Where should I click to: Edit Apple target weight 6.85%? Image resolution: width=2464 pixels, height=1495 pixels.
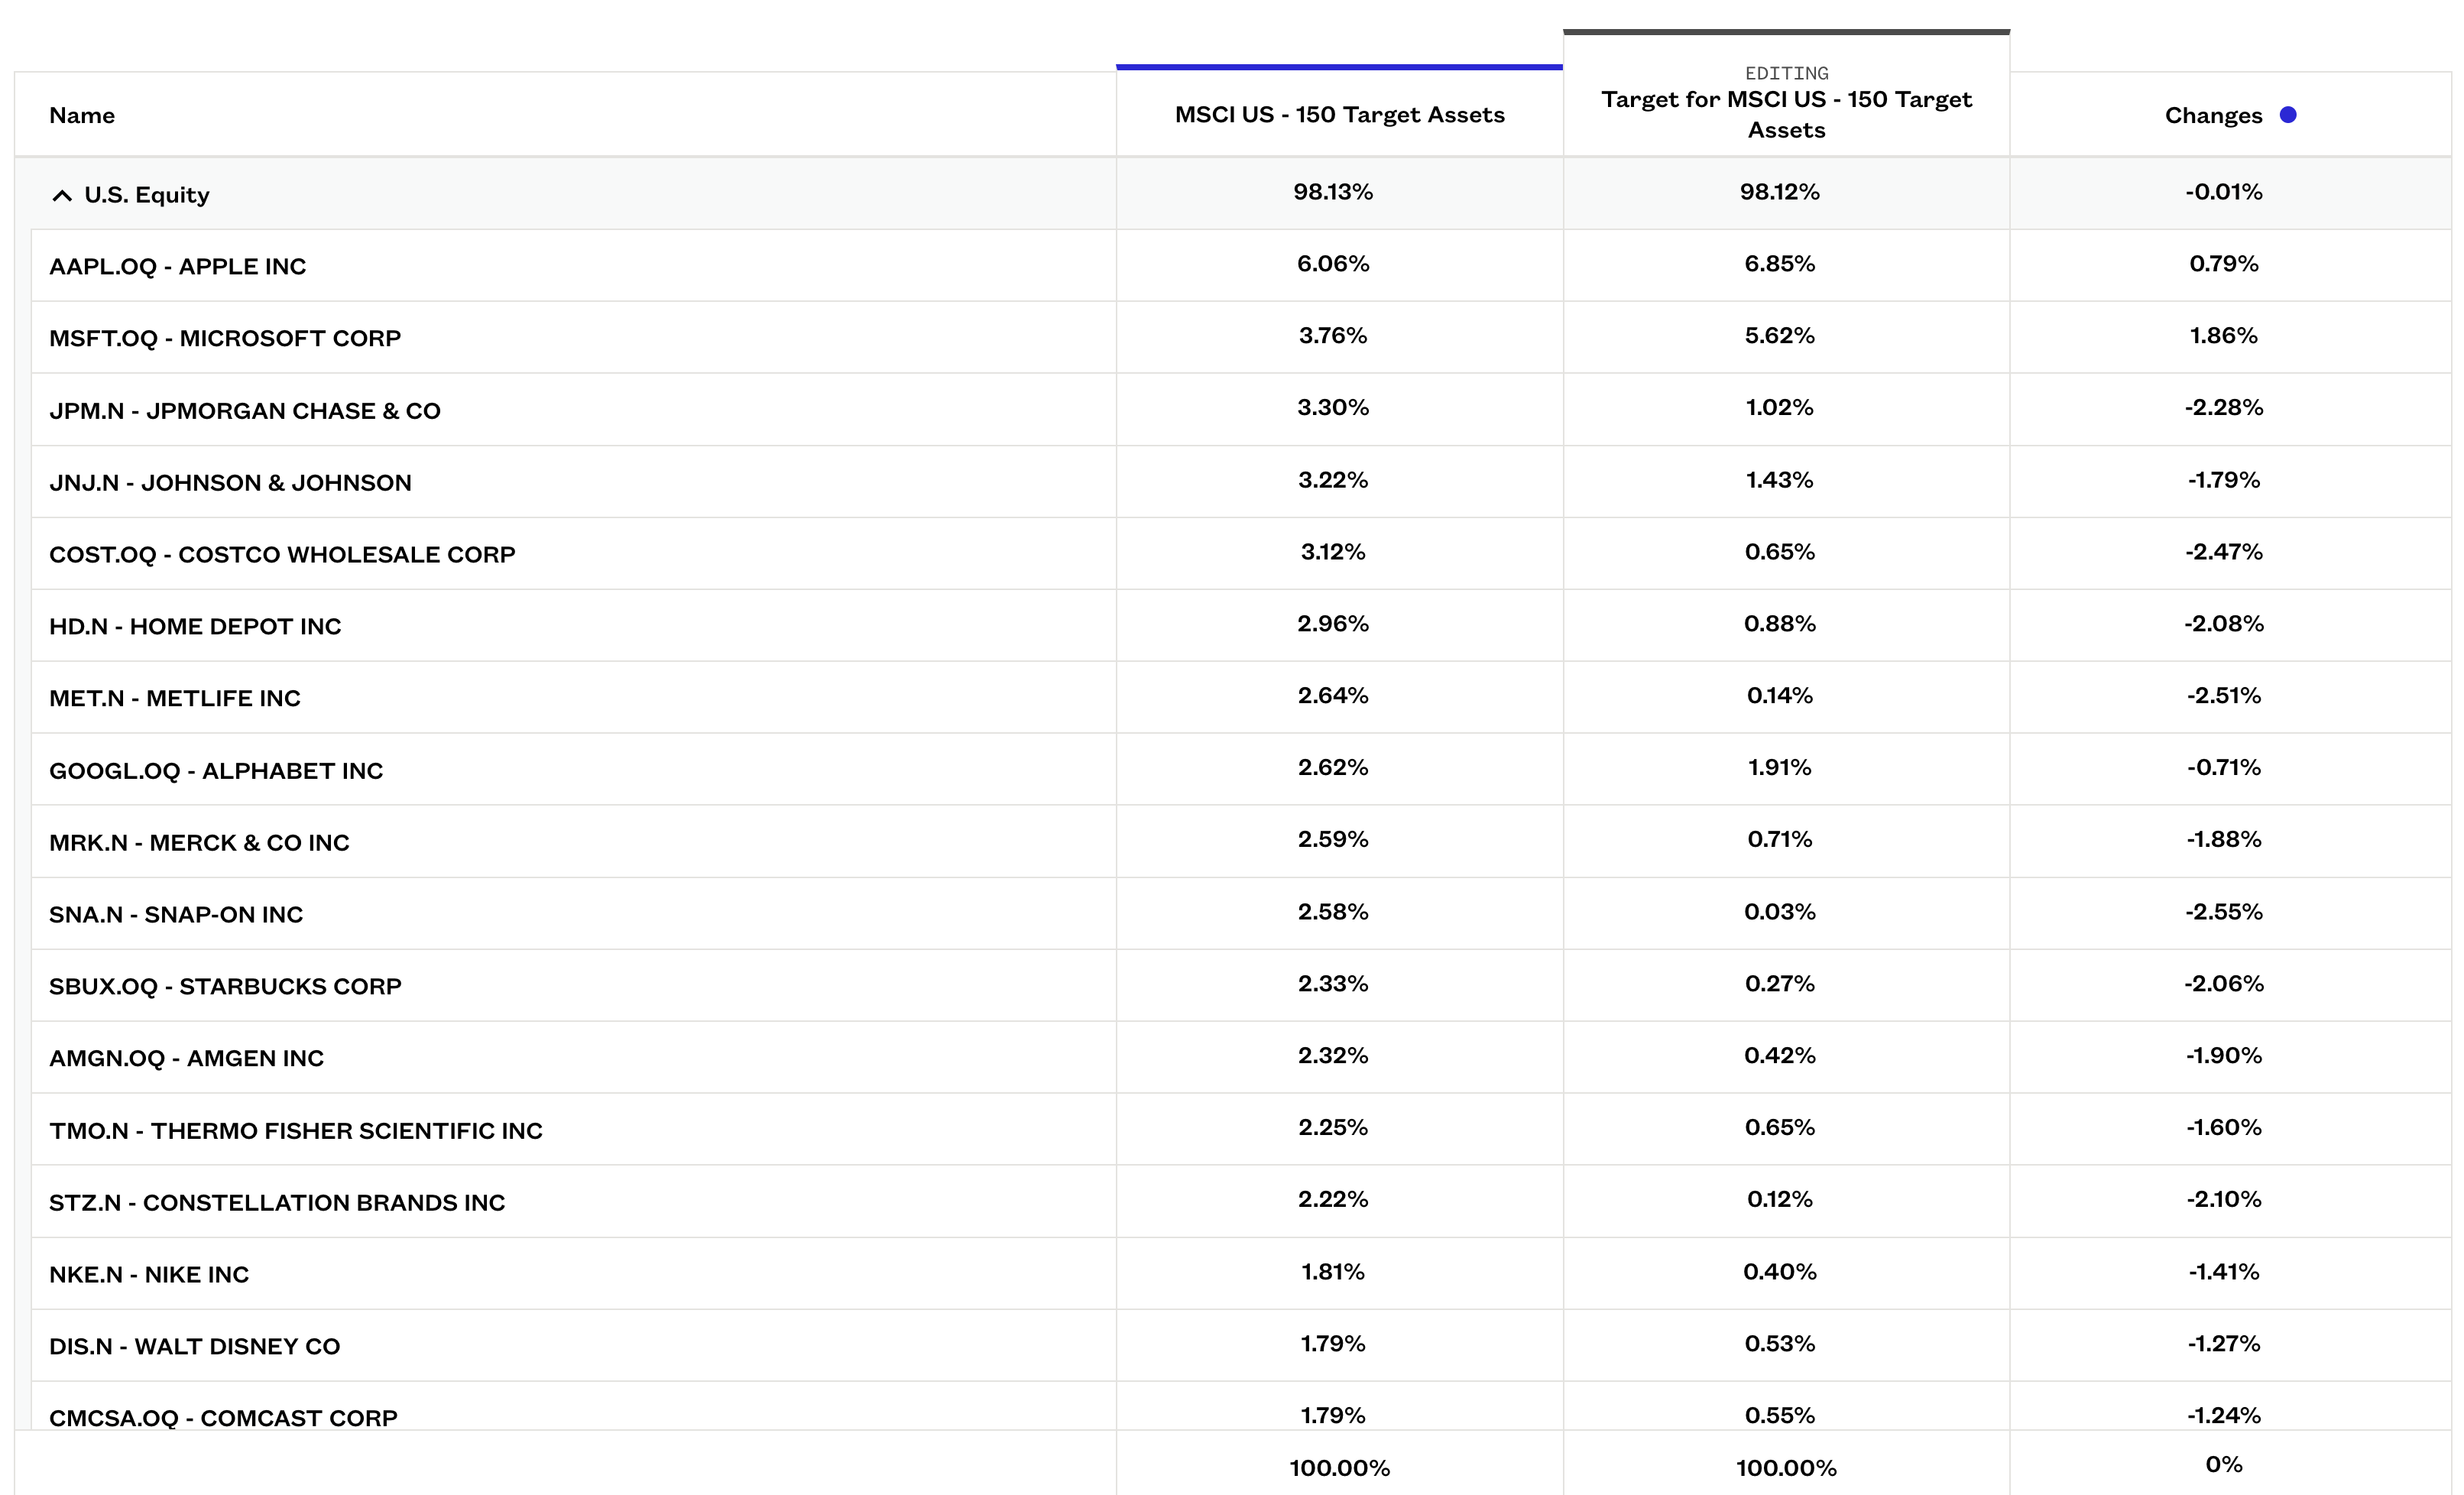[1779, 264]
